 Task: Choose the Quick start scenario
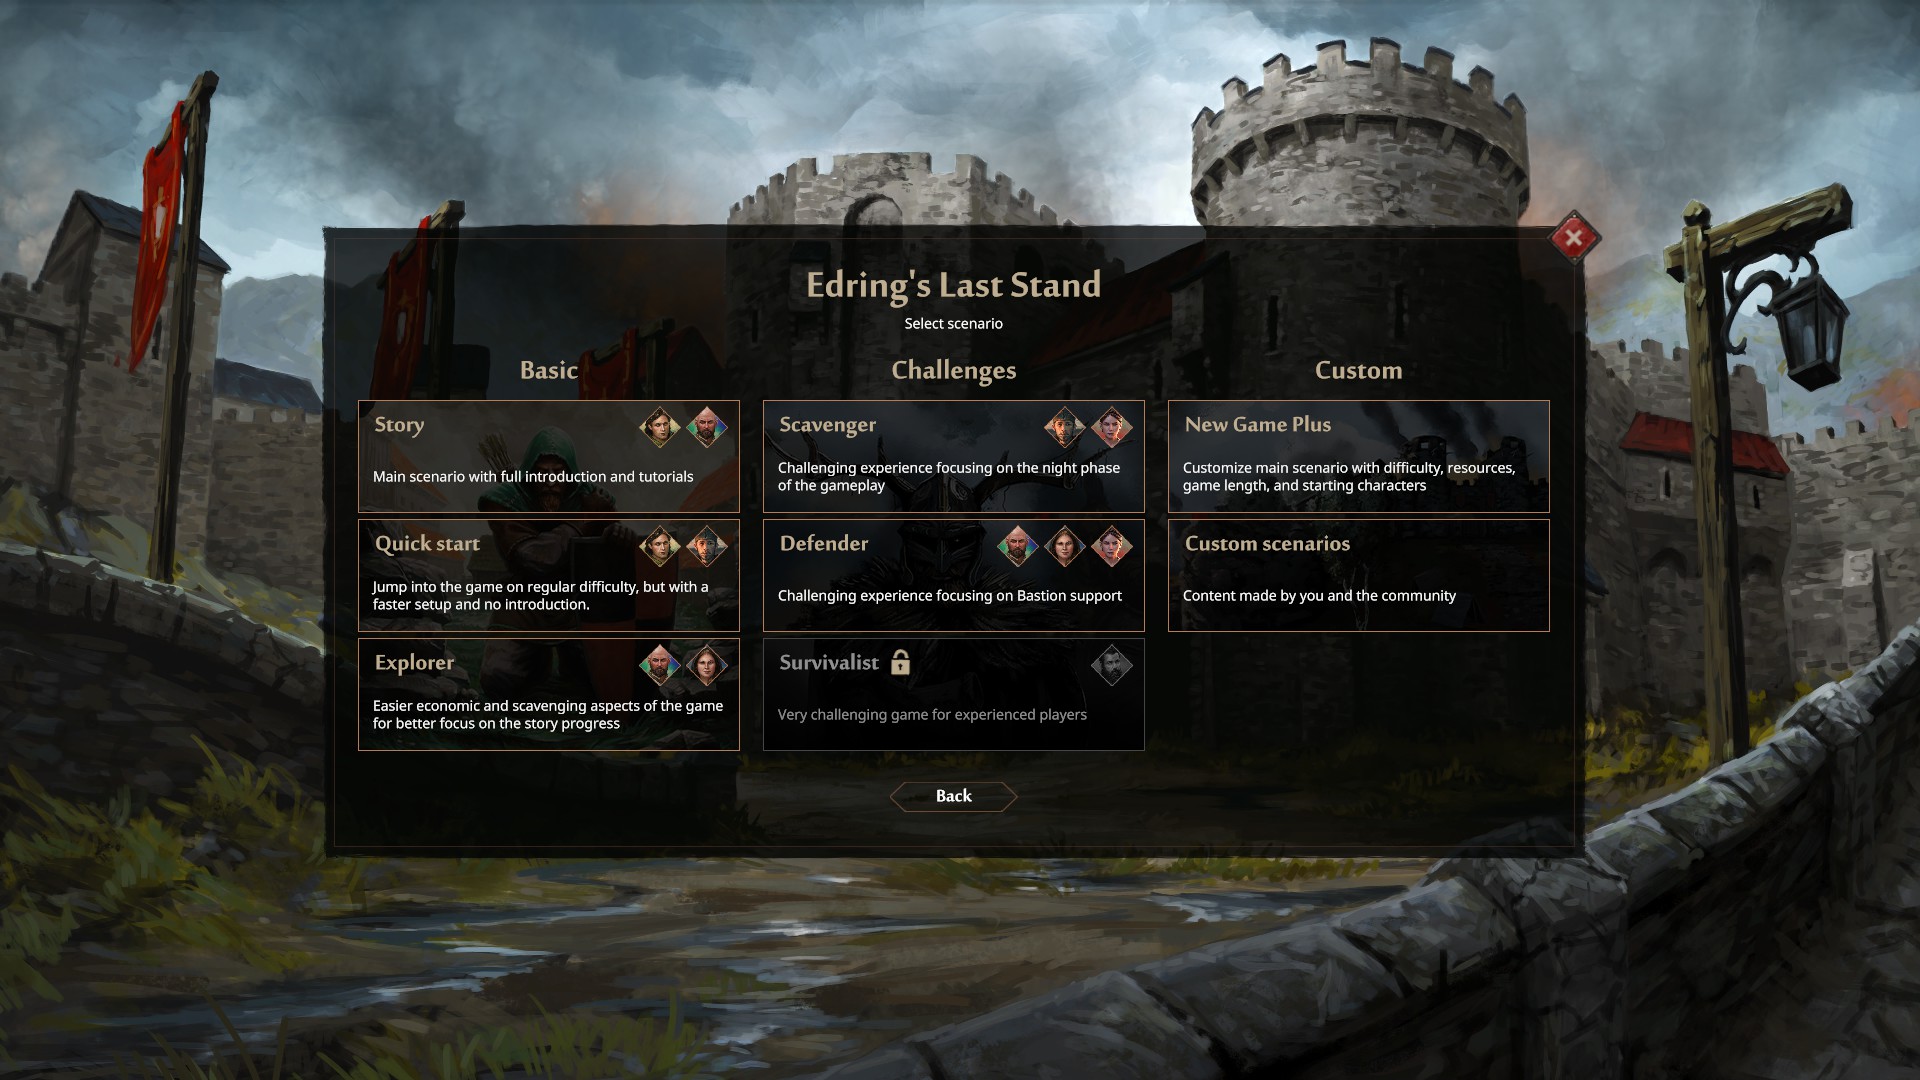[549, 576]
